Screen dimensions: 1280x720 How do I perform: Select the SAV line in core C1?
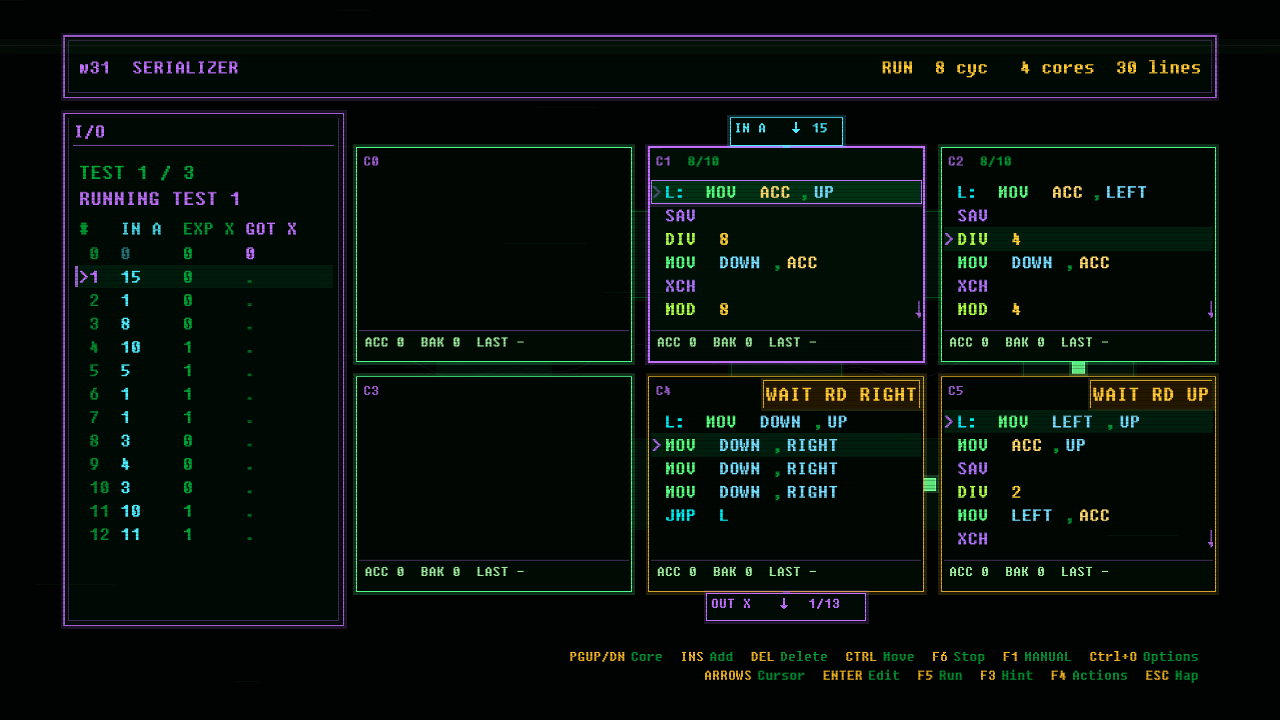786,216
